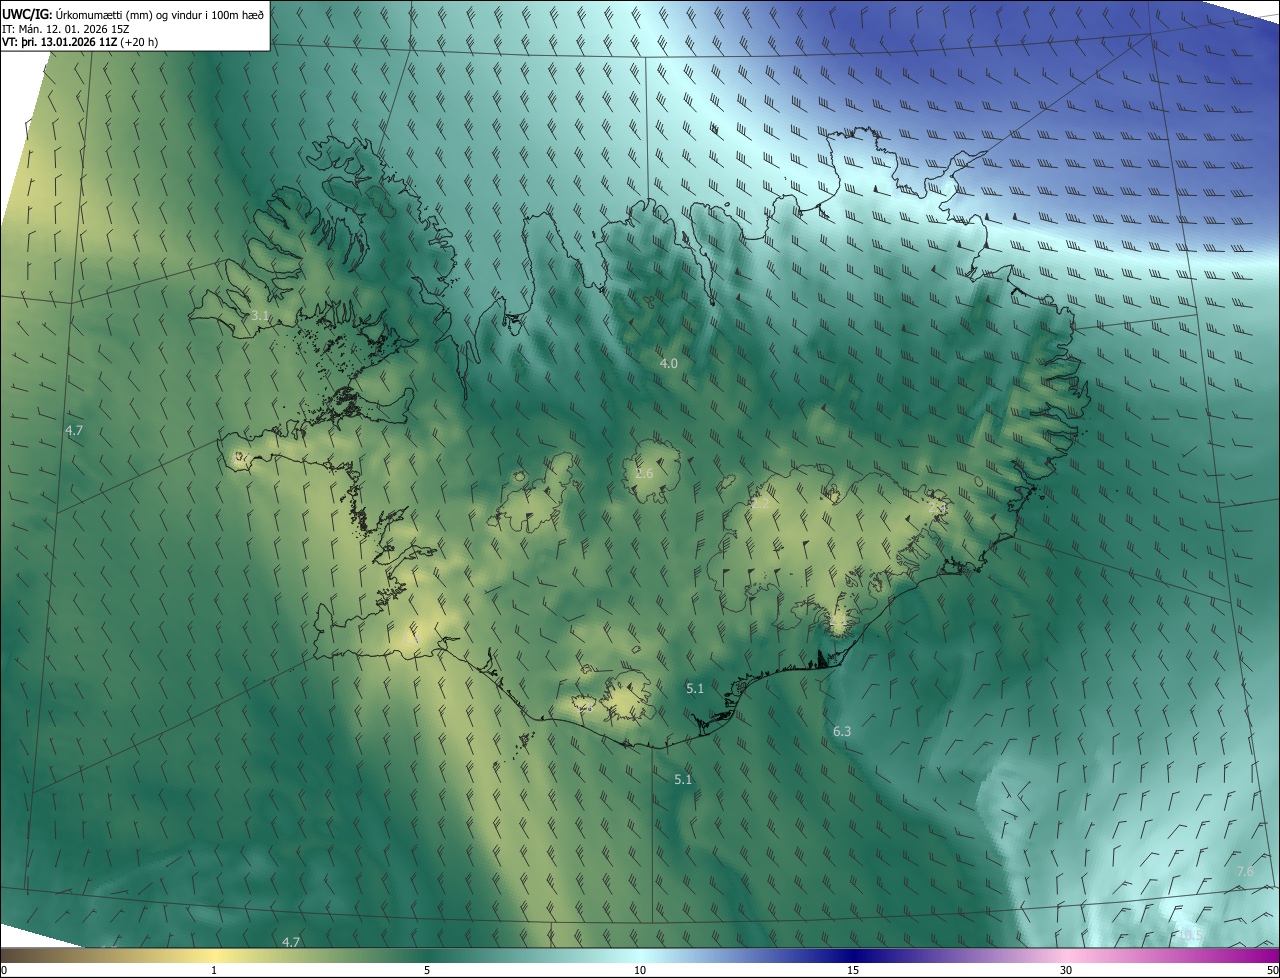Viewport: 1280px width, 978px height.
Task: Click the 30 tick on the color scale
Action: [1066, 970]
